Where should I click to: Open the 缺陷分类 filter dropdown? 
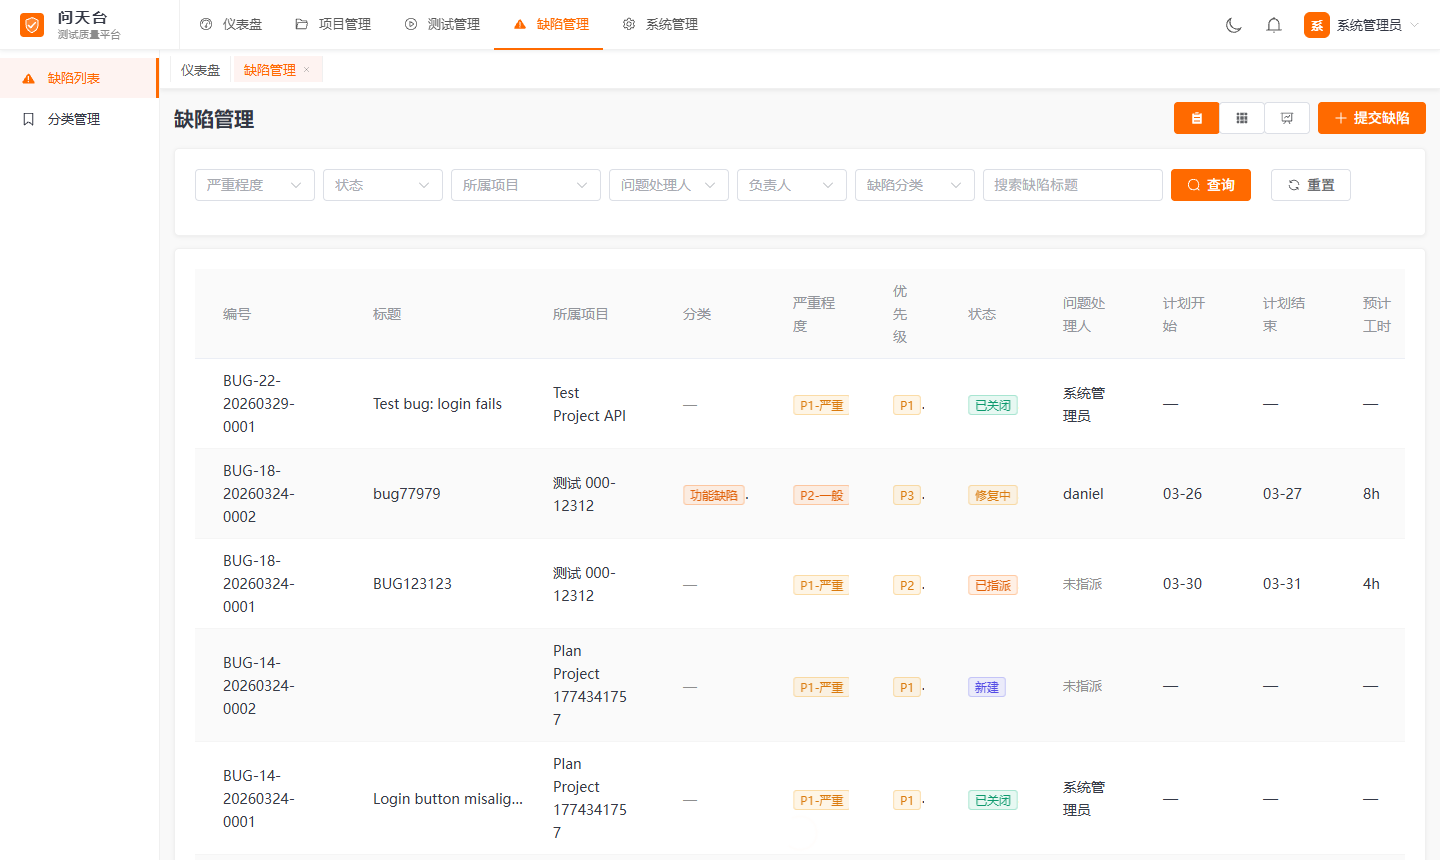[x=915, y=185]
